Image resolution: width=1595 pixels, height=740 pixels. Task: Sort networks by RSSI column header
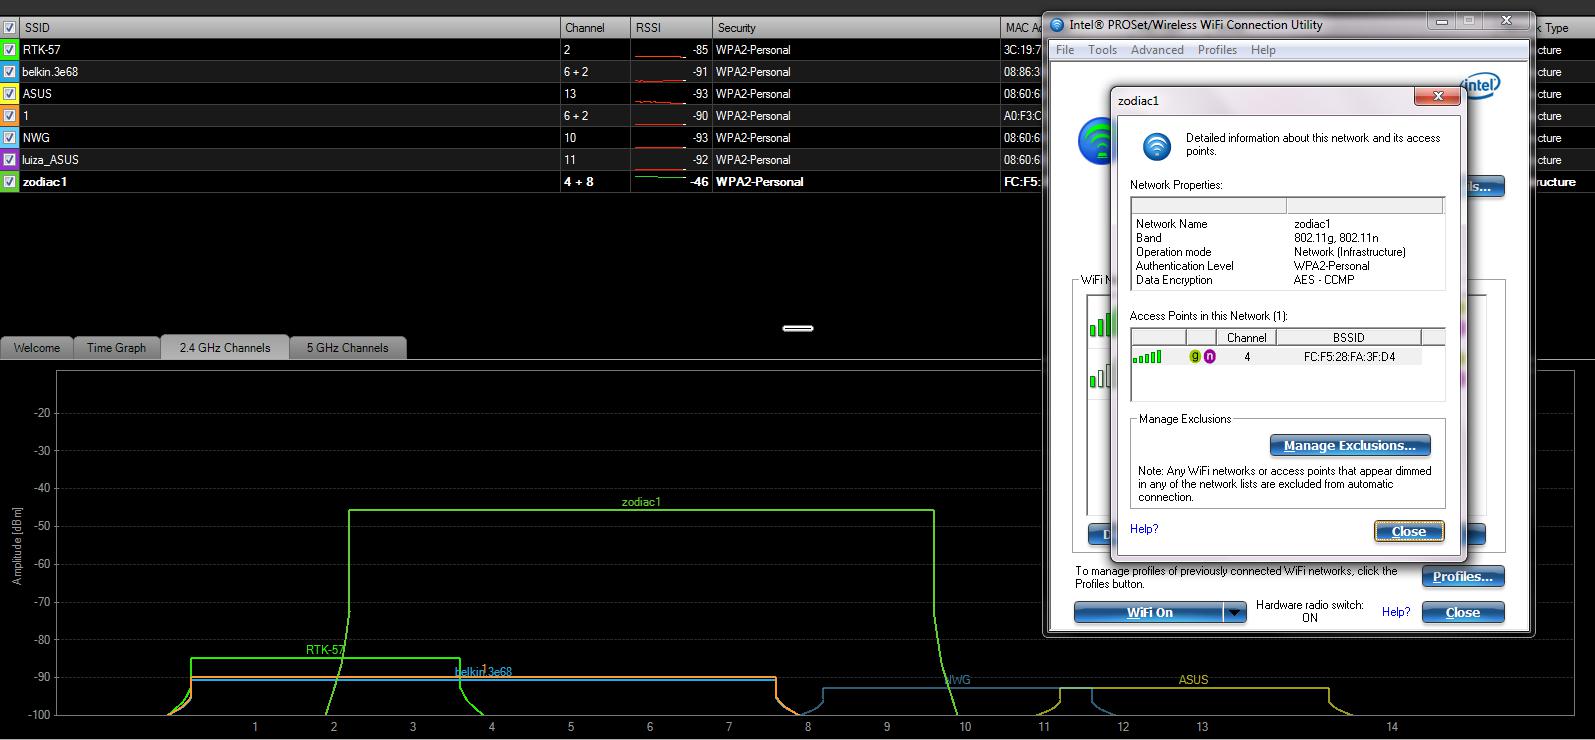(x=671, y=28)
